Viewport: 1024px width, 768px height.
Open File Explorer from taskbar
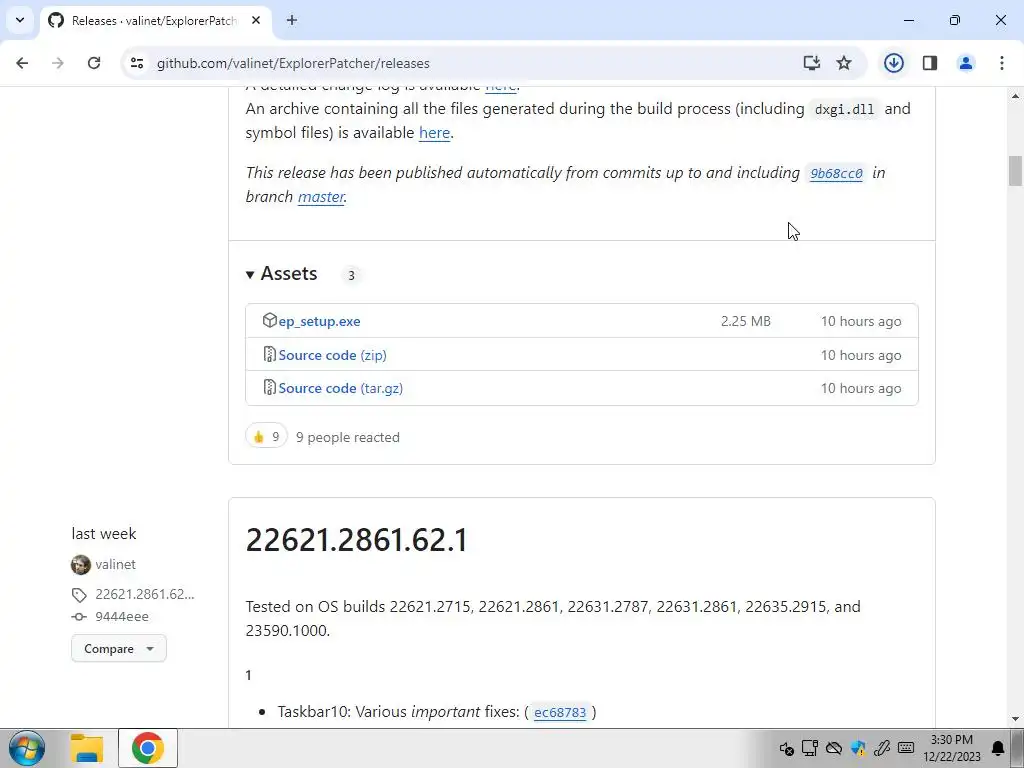(87, 748)
